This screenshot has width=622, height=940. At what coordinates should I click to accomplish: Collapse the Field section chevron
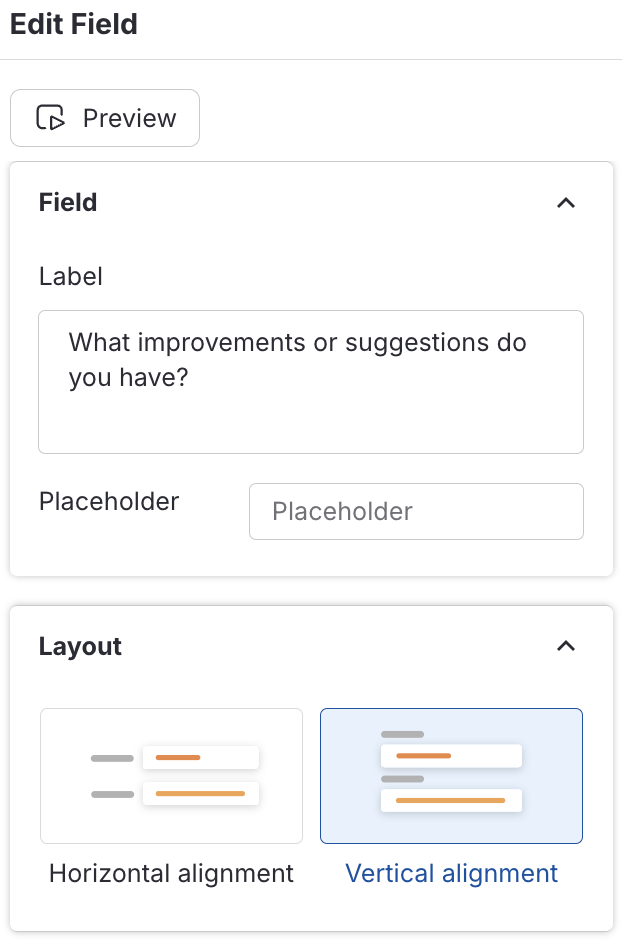pyautogui.click(x=566, y=203)
